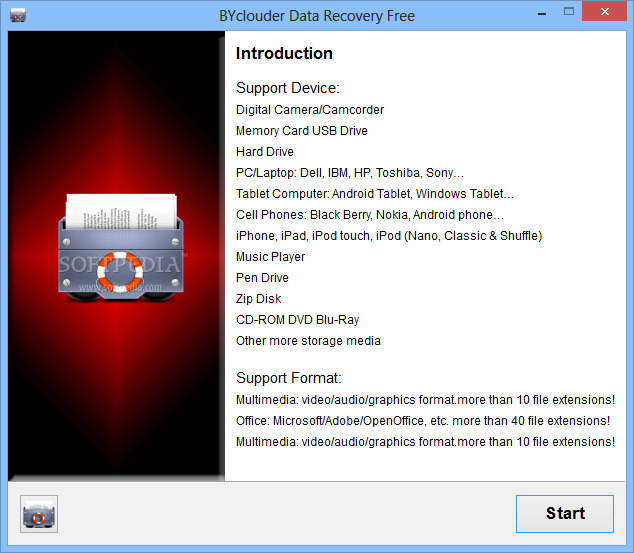The height and width of the screenshot is (553, 634).
Task: Click the Start button
Action: click(x=564, y=513)
